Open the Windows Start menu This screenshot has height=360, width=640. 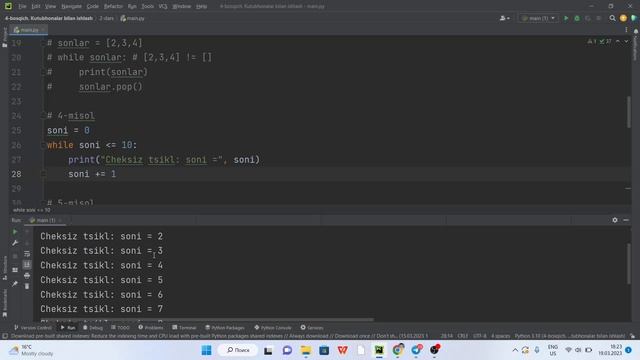(x=207, y=350)
